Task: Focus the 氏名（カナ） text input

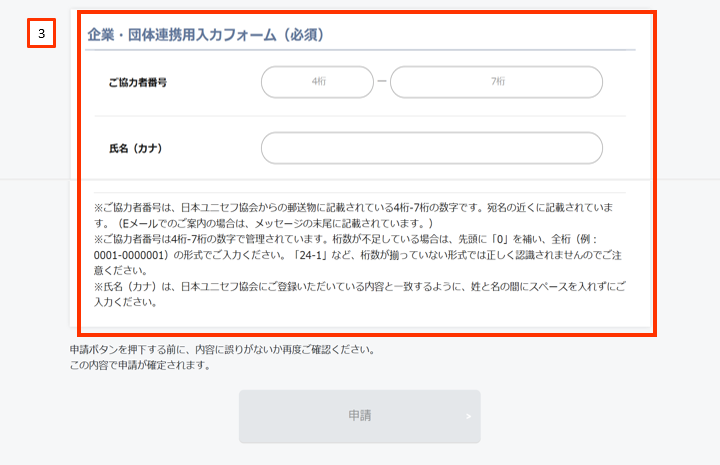Action: tap(431, 148)
